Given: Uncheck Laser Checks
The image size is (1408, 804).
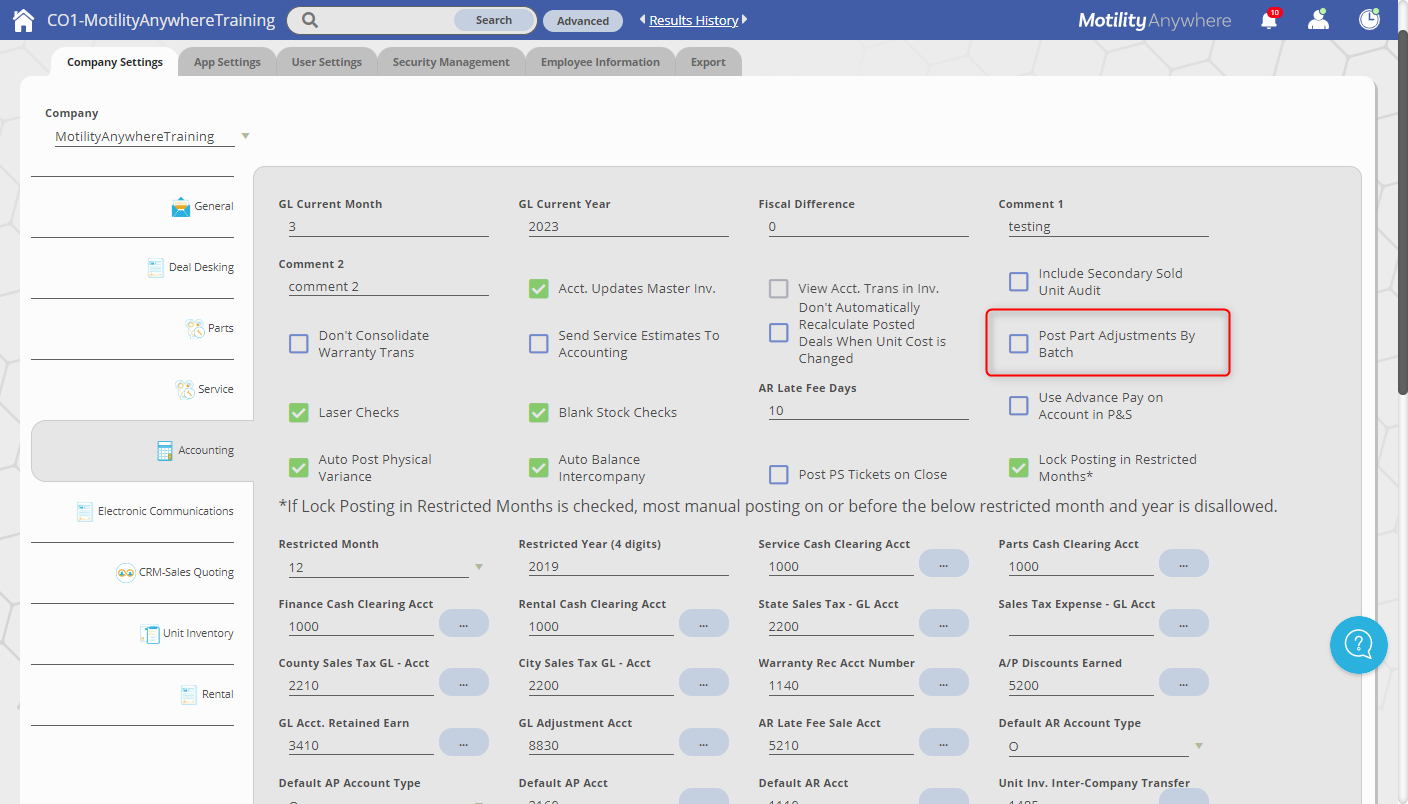Looking at the screenshot, I should [x=299, y=413].
